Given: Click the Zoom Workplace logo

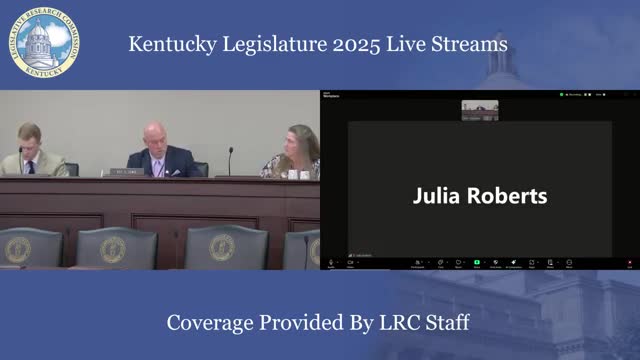Looking at the screenshot, I should point(331,95).
